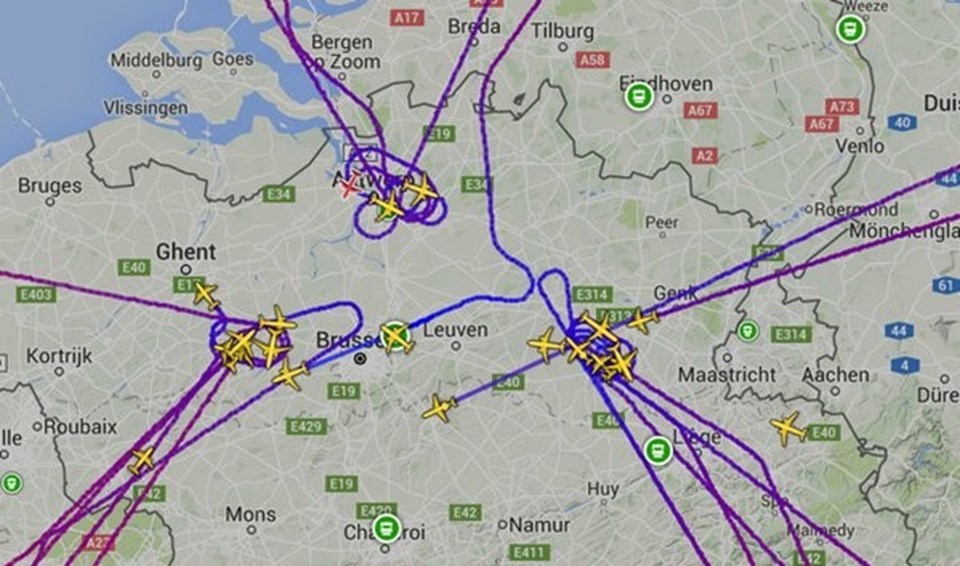Select the aircraft southeast of Roubaix
The width and height of the screenshot is (960, 566).
(142, 460)
